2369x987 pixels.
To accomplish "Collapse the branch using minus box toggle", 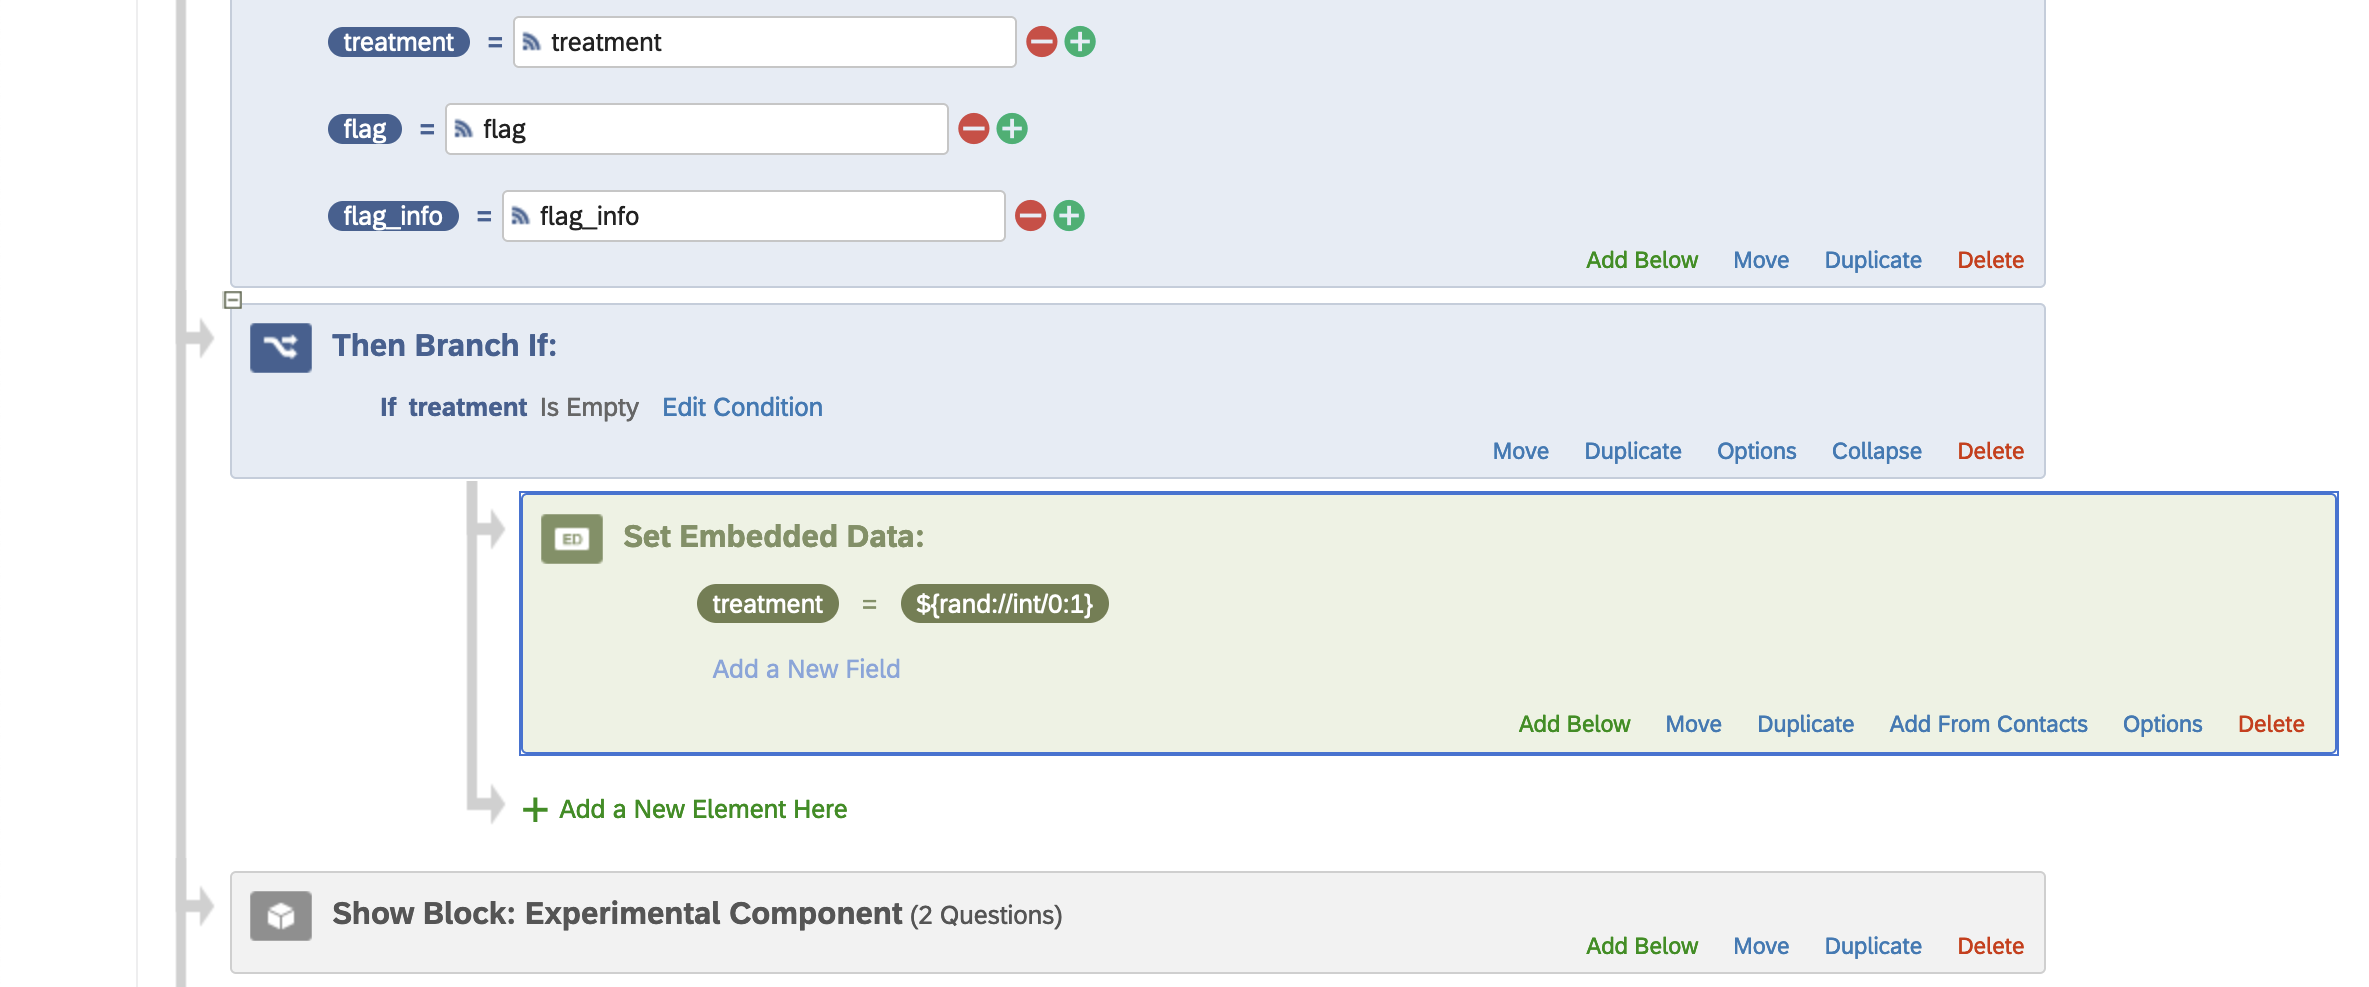I will (233, 300).
